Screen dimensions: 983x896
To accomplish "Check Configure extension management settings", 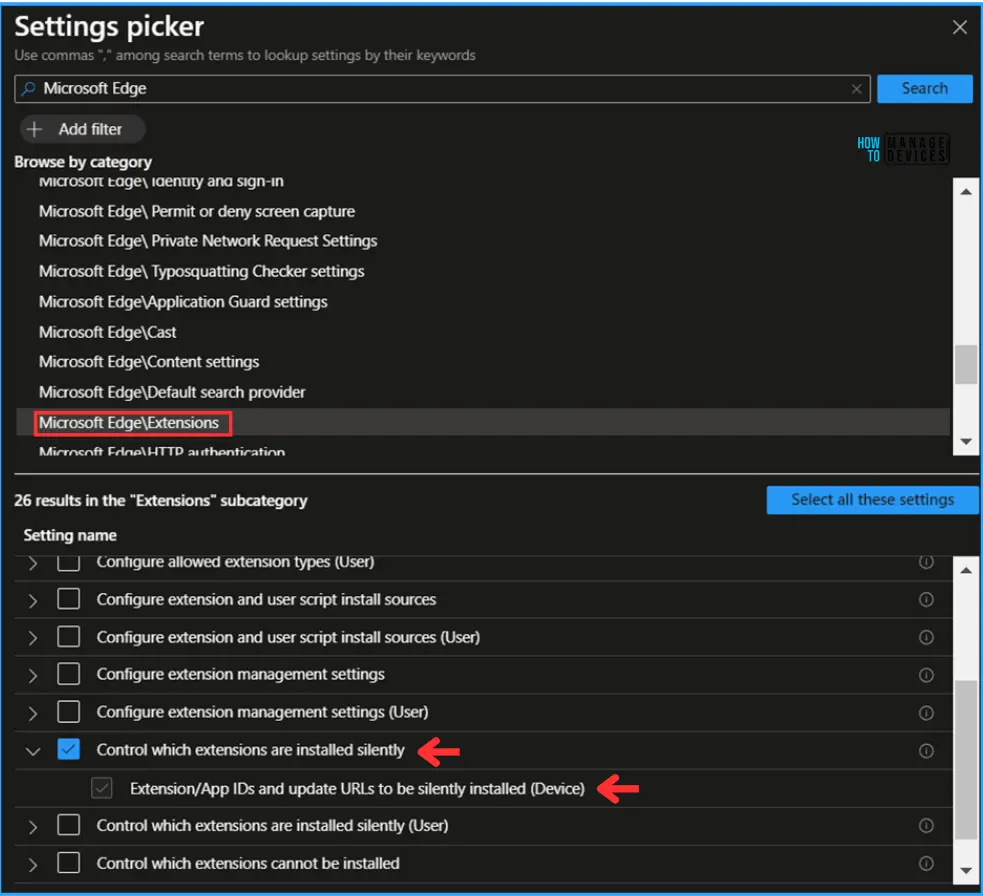I will (68, 674).
